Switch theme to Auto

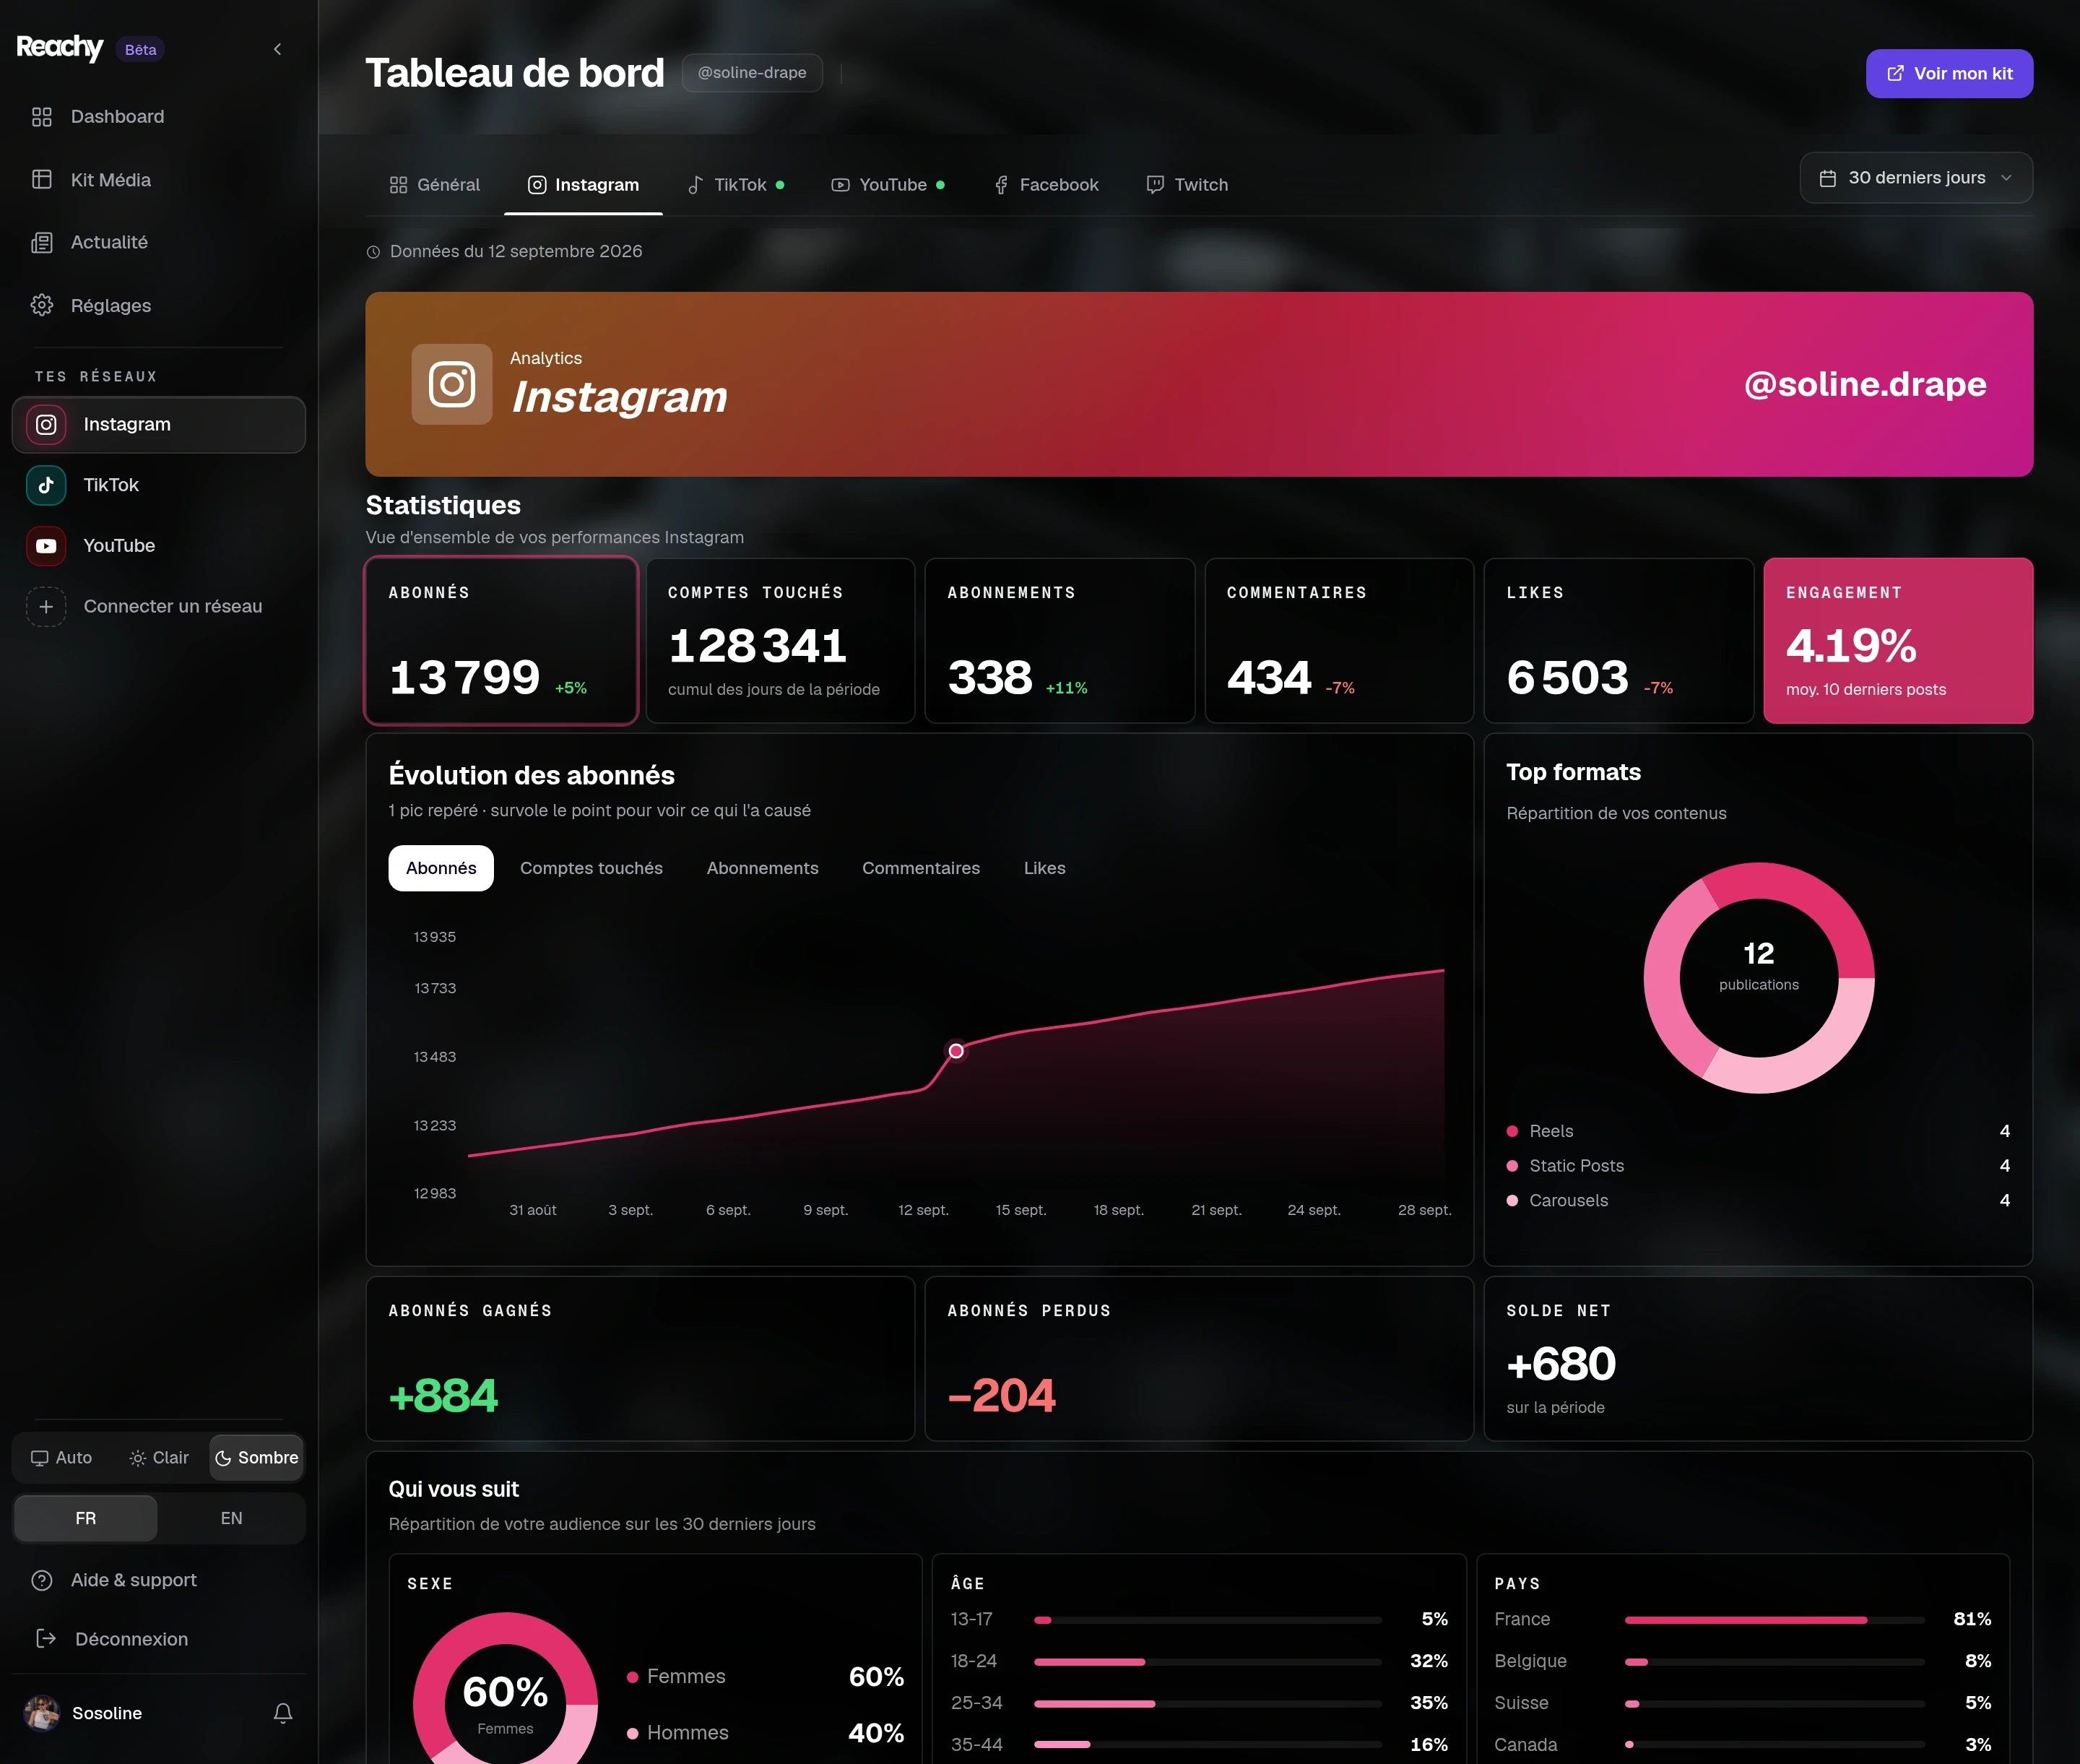tap(62, 1458)
